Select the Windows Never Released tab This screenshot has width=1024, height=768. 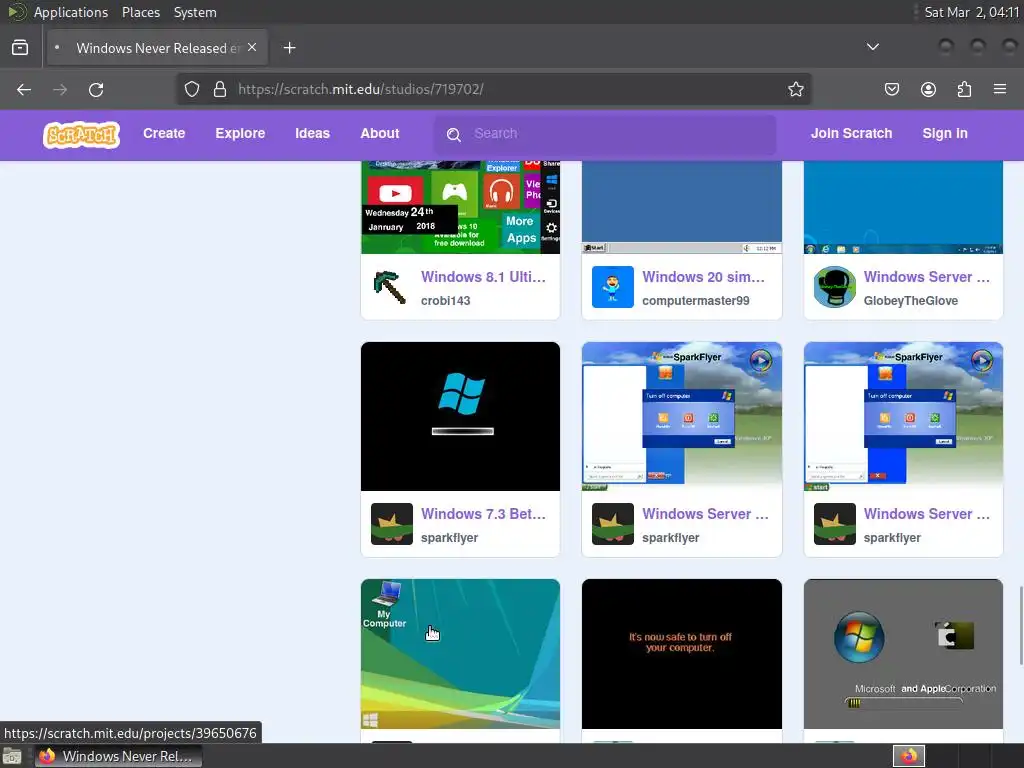pyautogui.click(x=157, y=48)
